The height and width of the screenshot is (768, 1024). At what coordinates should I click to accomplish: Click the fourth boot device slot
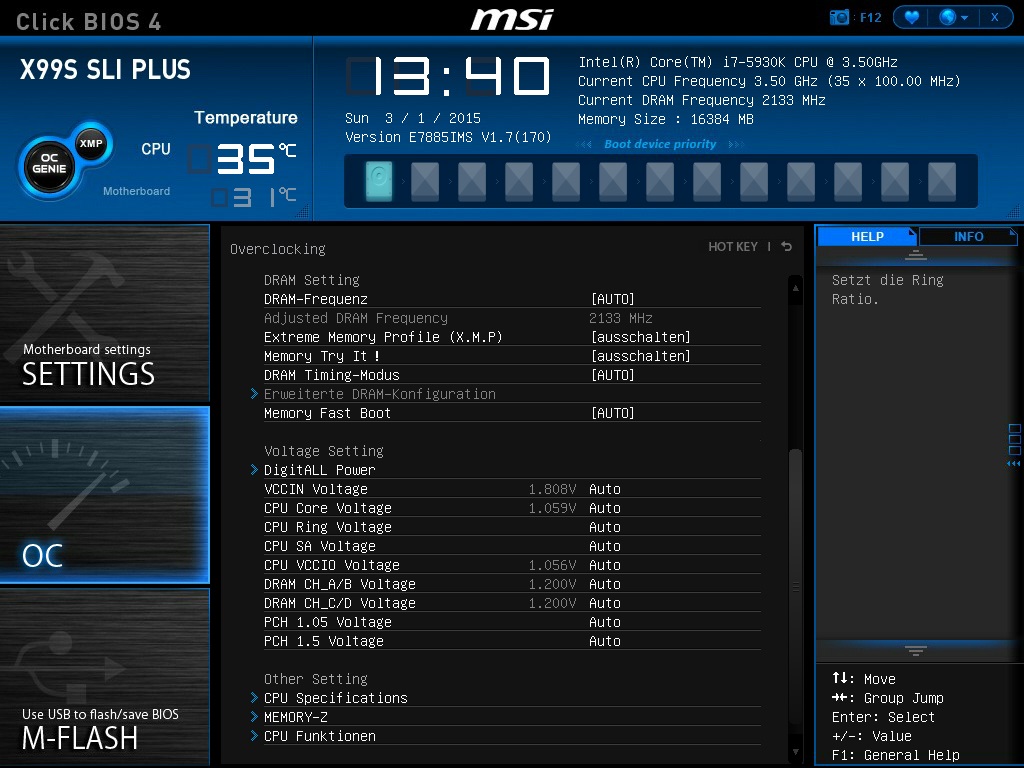[519, 181]
